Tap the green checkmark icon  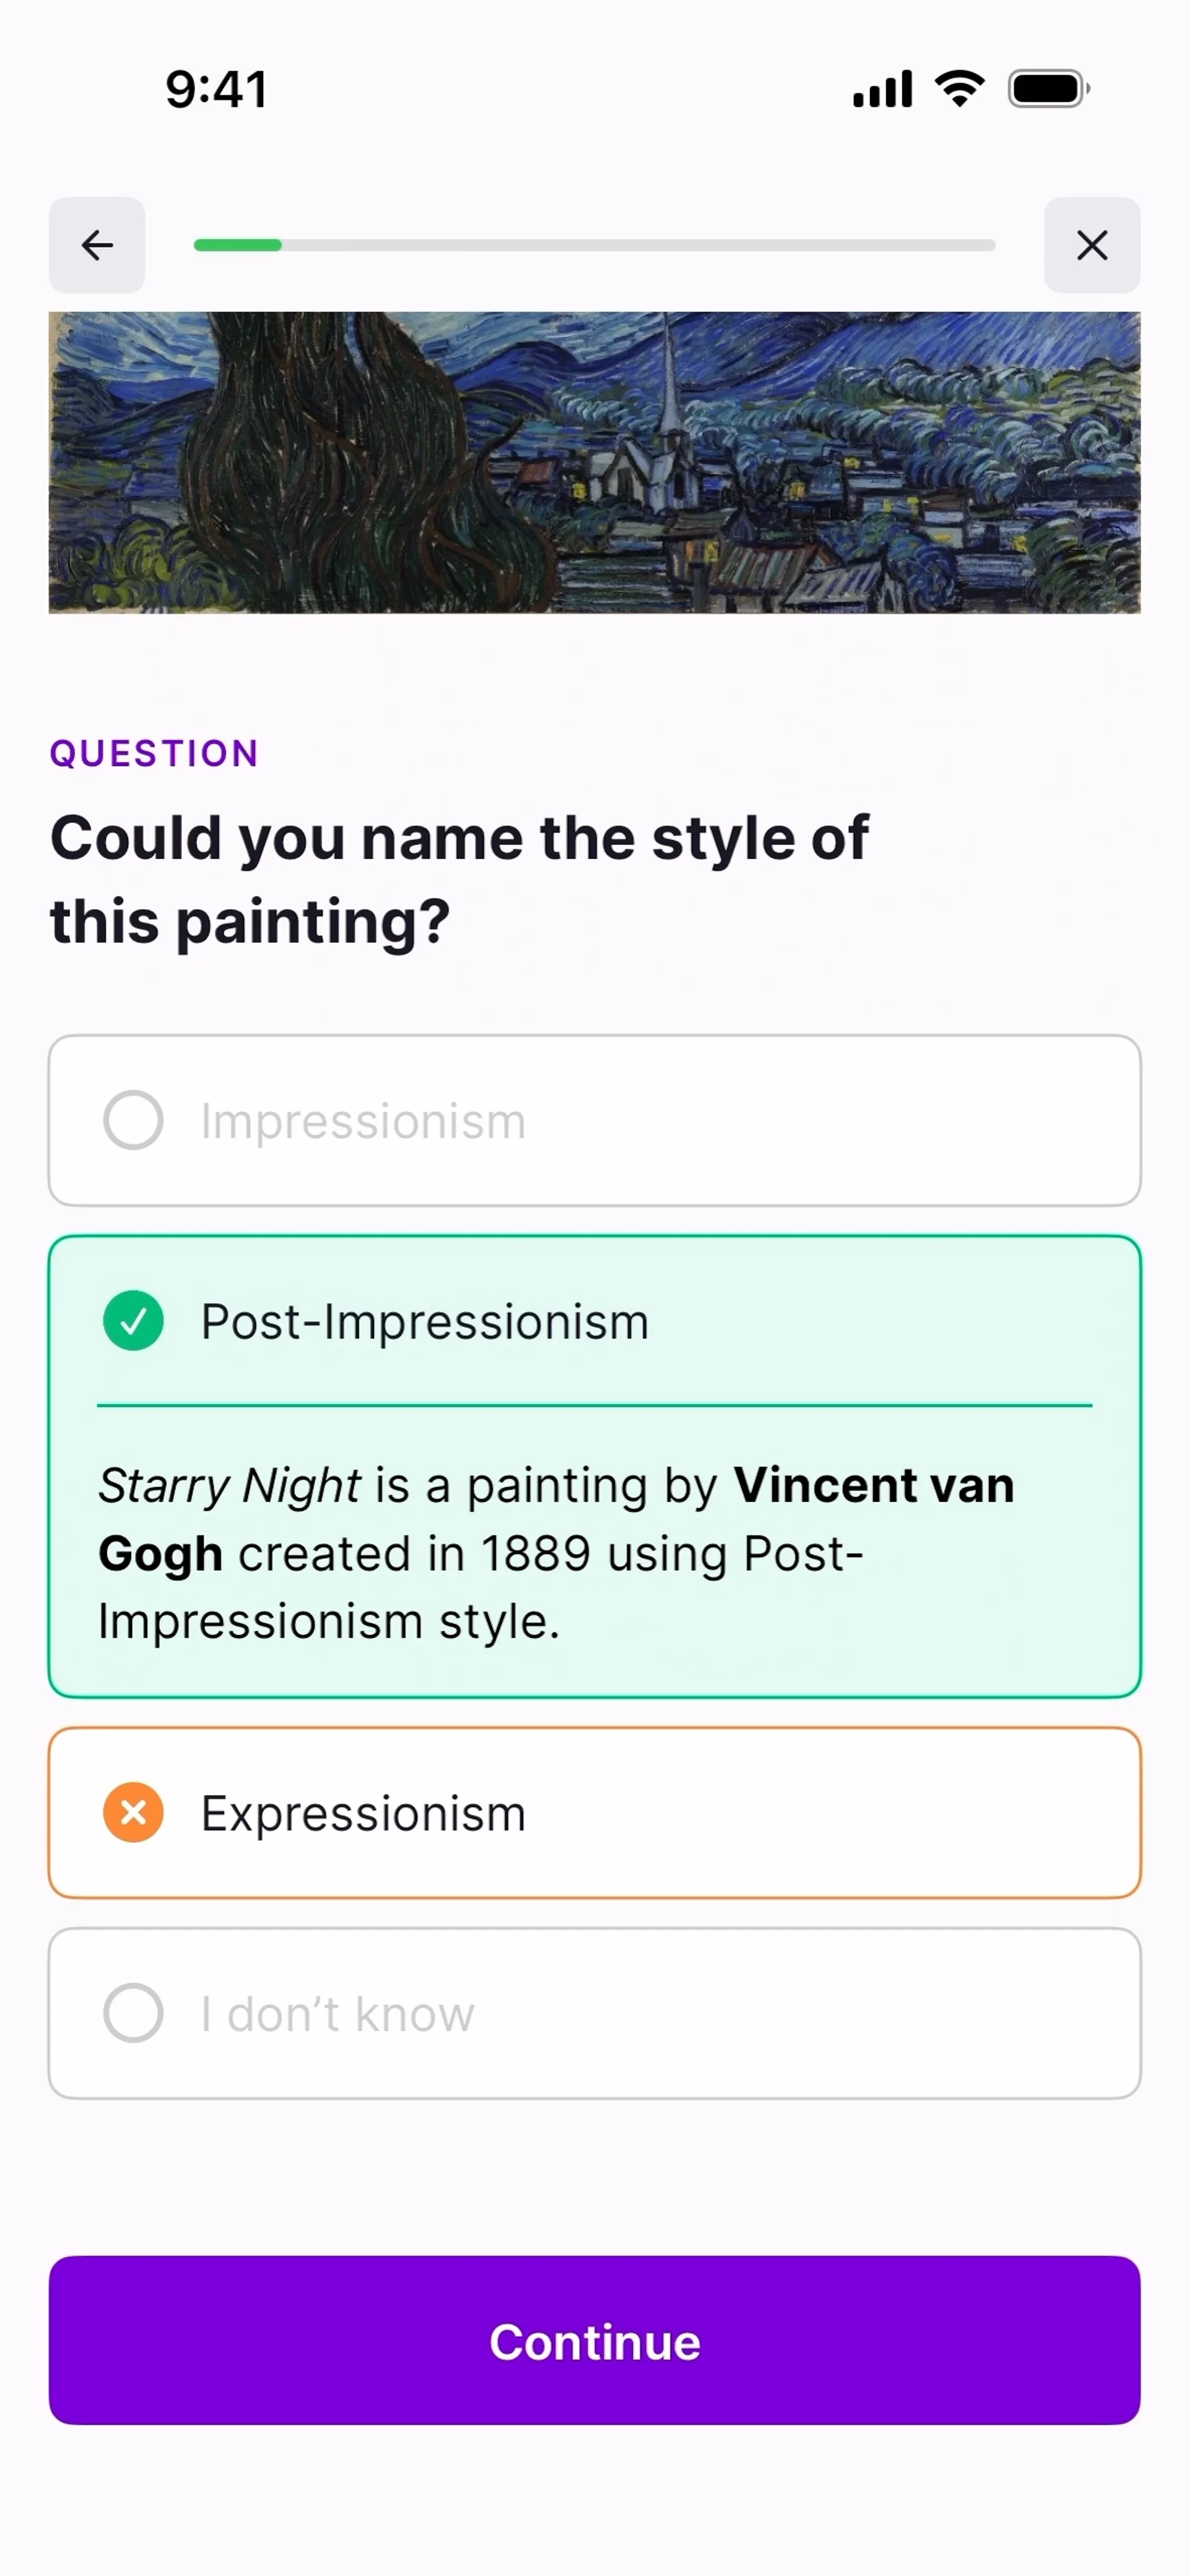(x=133, y=1321)
